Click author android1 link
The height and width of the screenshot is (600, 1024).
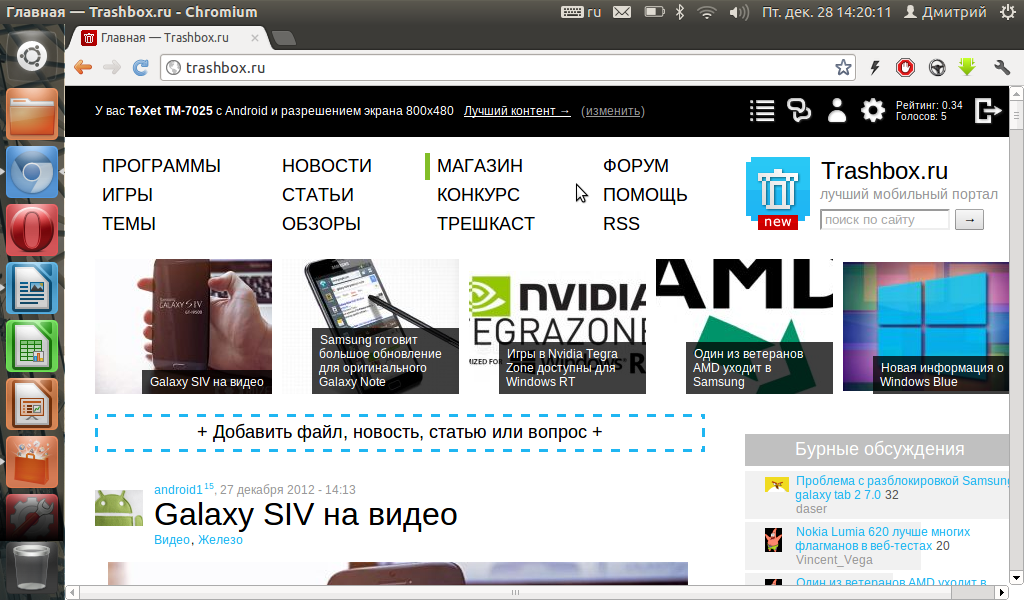pyautogui.click(x=178, y=490)
